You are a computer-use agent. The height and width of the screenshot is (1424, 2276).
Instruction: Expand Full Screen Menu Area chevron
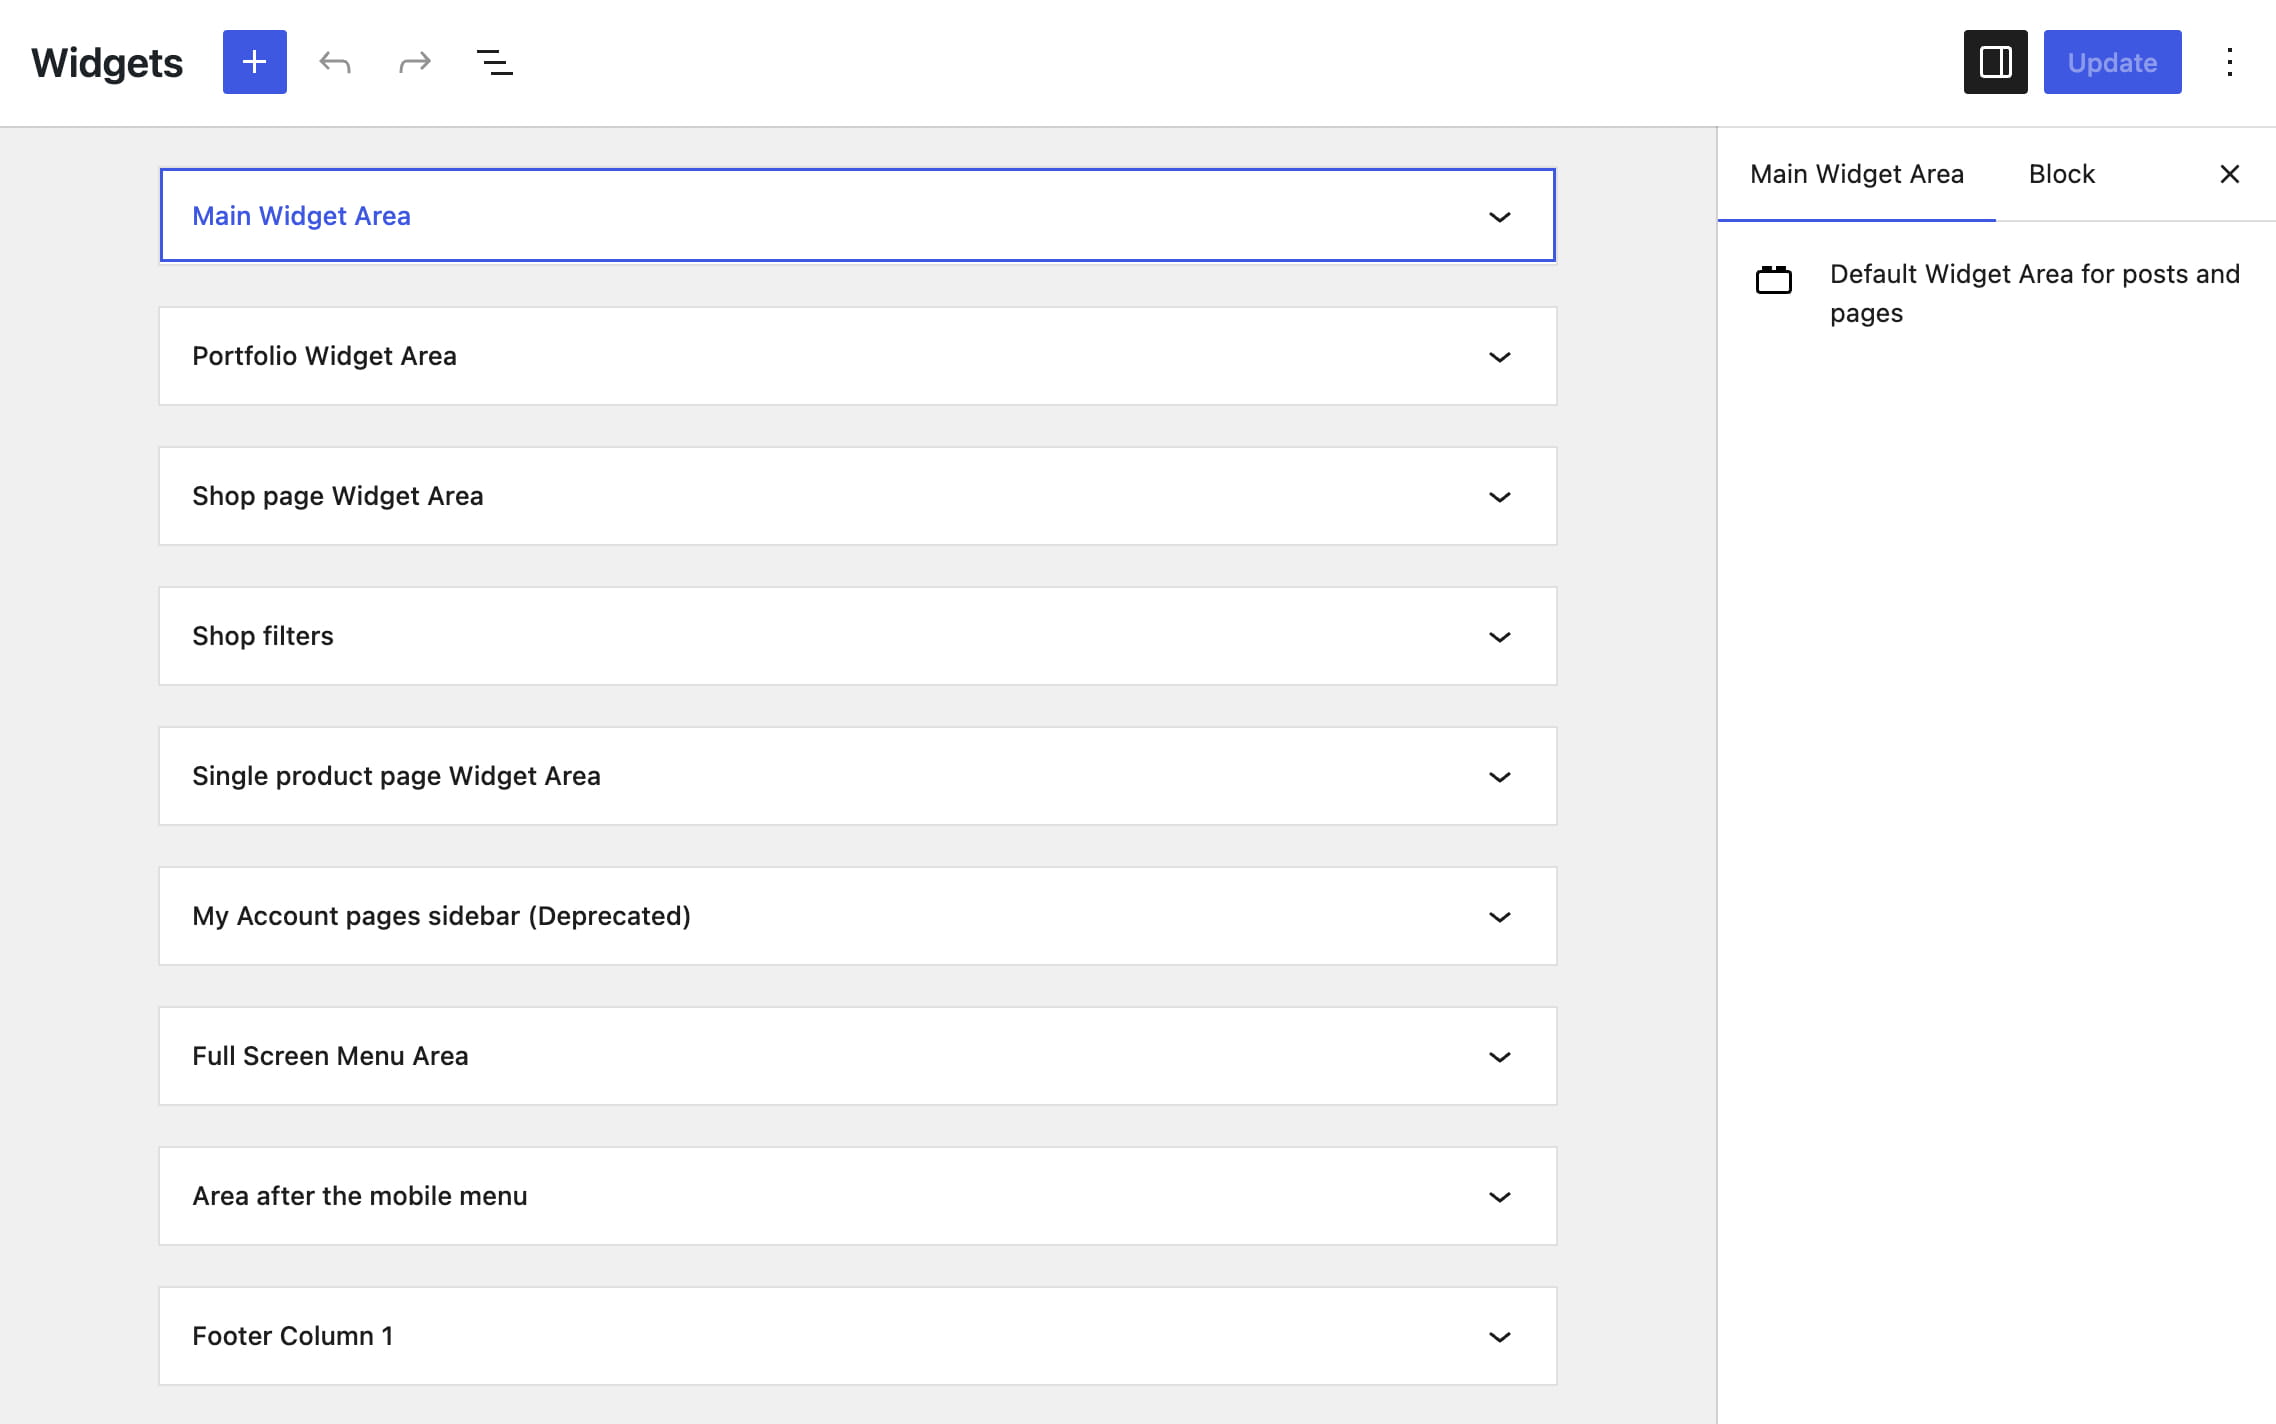pyautogui.click(x=1499, y=1056)
